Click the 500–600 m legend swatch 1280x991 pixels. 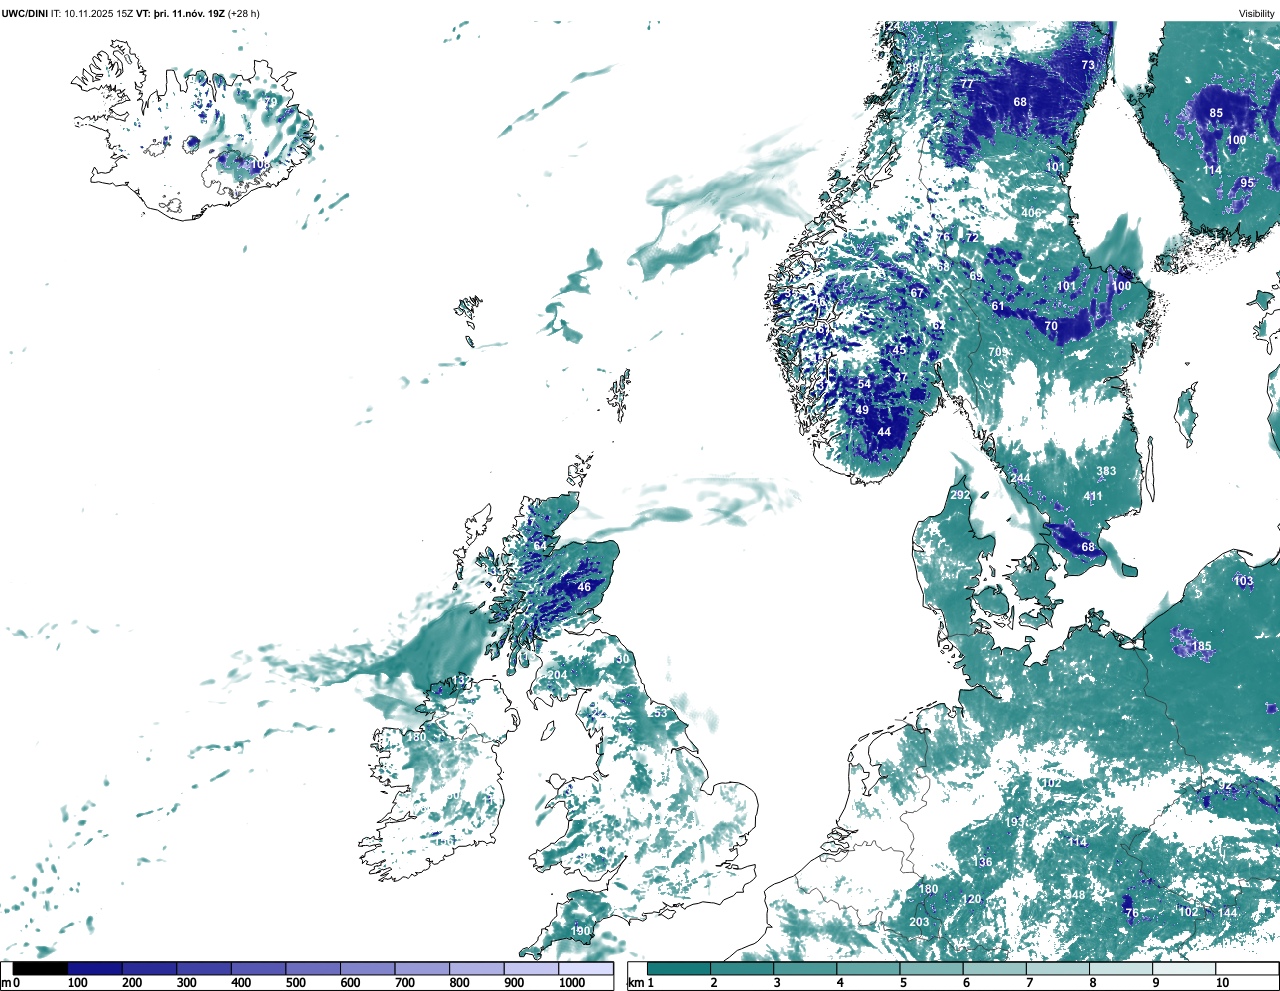(x=313, y=968)
